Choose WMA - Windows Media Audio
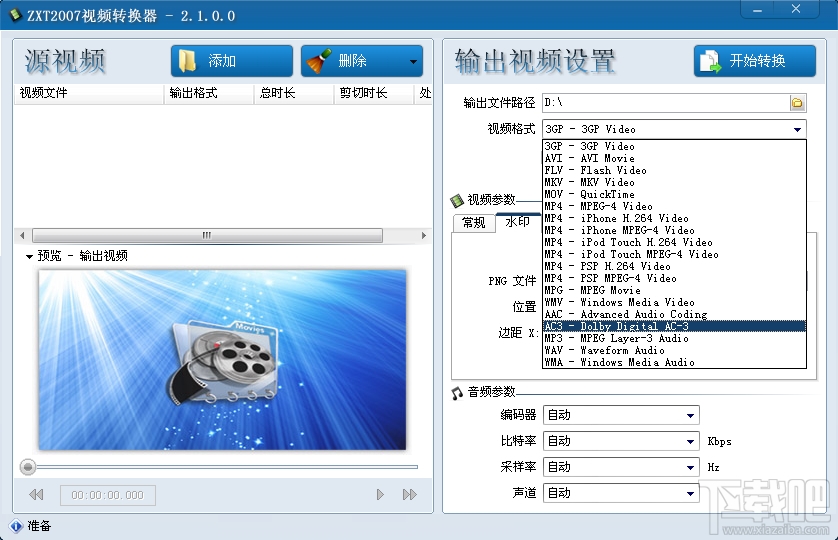Viewport: 838px width, 540px height. [x=674, y=362]
